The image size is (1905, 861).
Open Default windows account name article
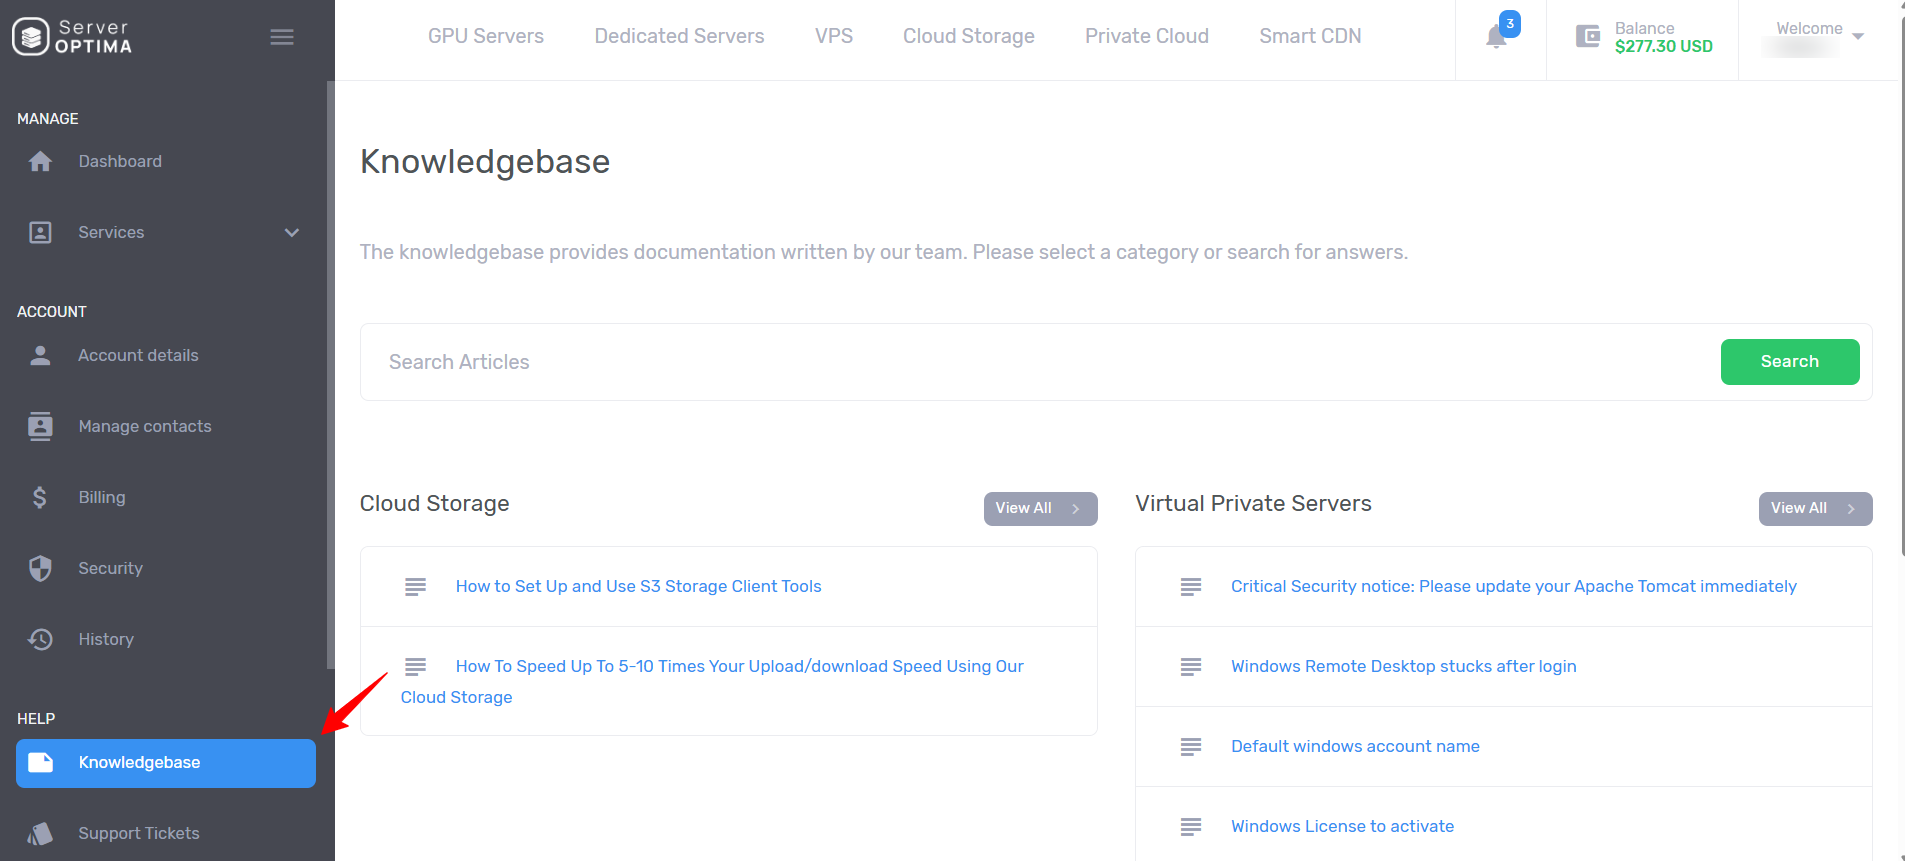pos(1355,746)
